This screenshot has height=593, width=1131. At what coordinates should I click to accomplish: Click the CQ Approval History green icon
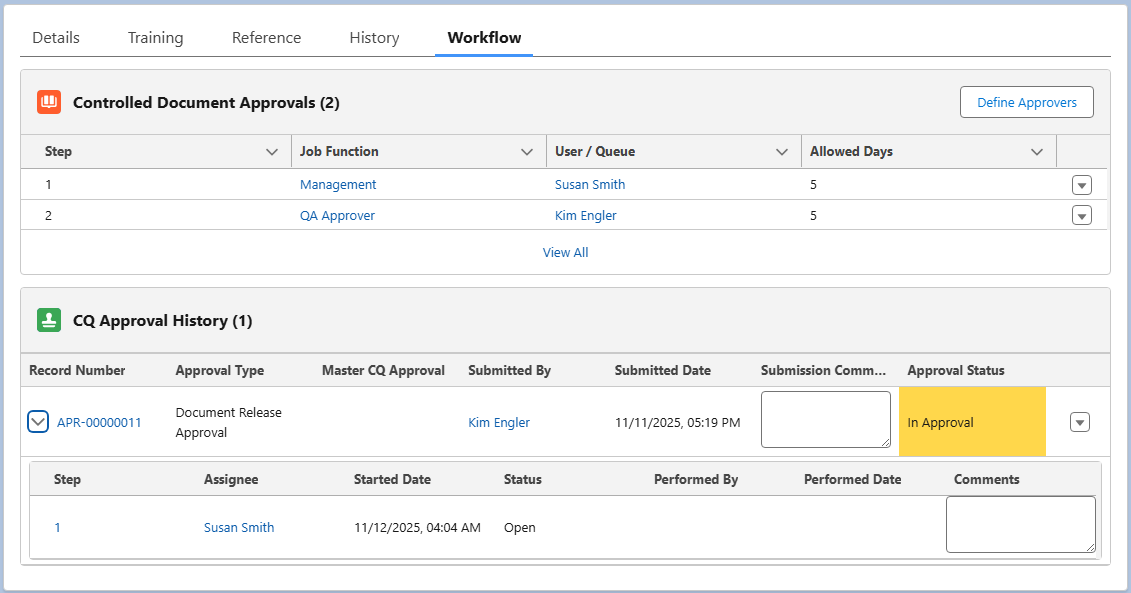click(49, 321)
